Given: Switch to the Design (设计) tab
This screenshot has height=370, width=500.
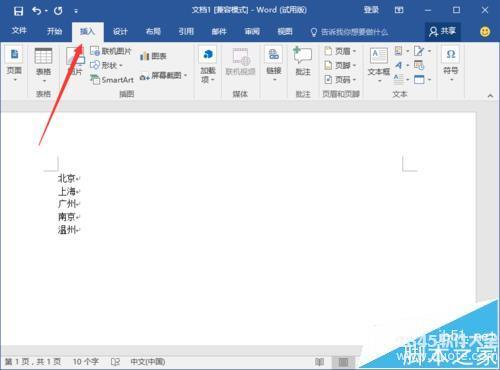Looking at the screenshot, I should pos(120,32).
